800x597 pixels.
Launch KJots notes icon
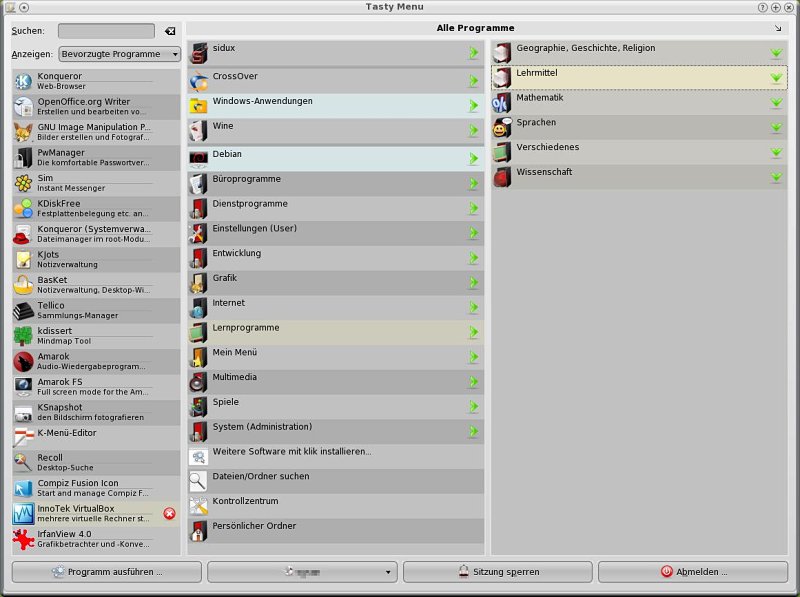coord(23,260)
